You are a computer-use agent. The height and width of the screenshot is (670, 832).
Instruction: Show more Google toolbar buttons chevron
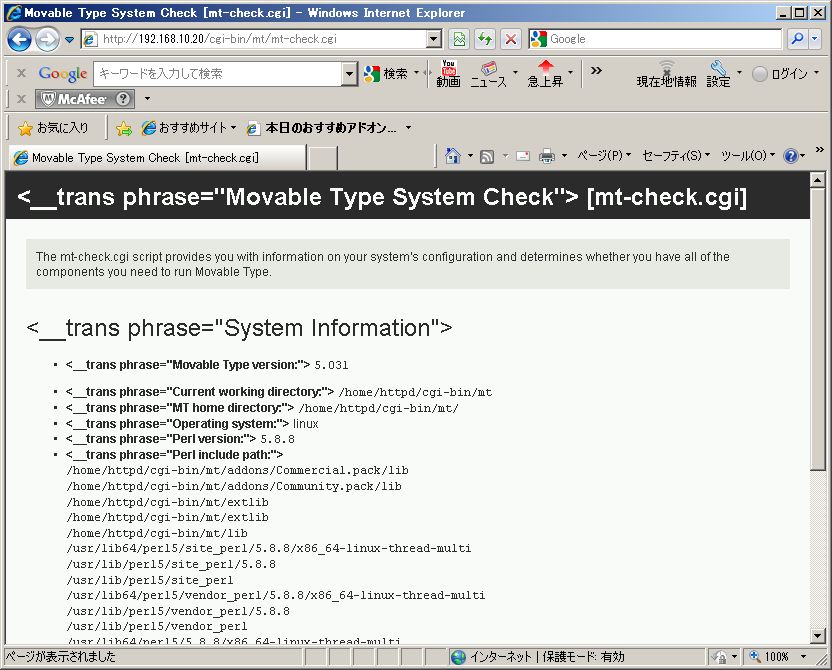coord(596,70)
